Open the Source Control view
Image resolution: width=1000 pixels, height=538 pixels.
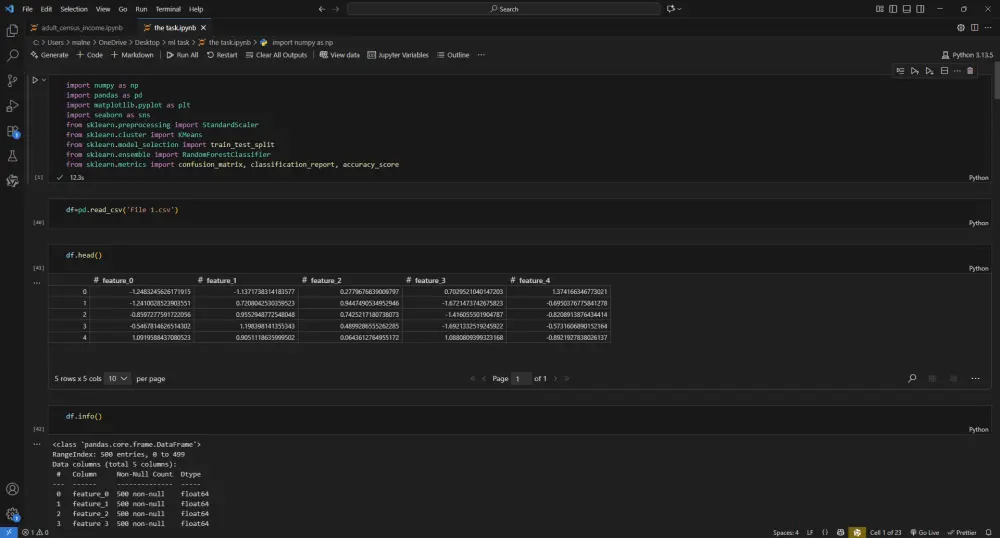click(x=12, y=81)
